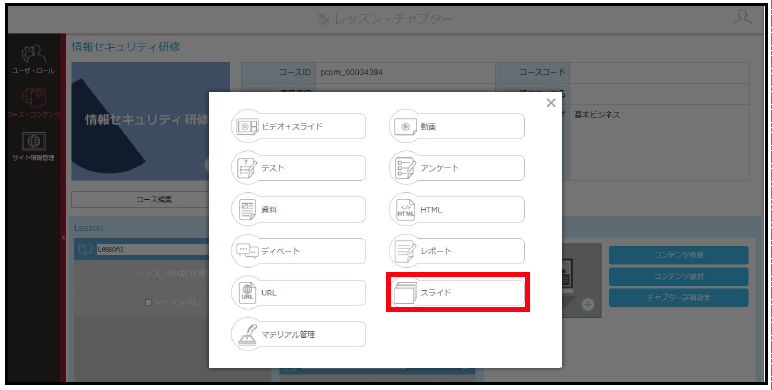772x390 pixels.
Task: Open the レポート report option
Action: coord(457,251)
